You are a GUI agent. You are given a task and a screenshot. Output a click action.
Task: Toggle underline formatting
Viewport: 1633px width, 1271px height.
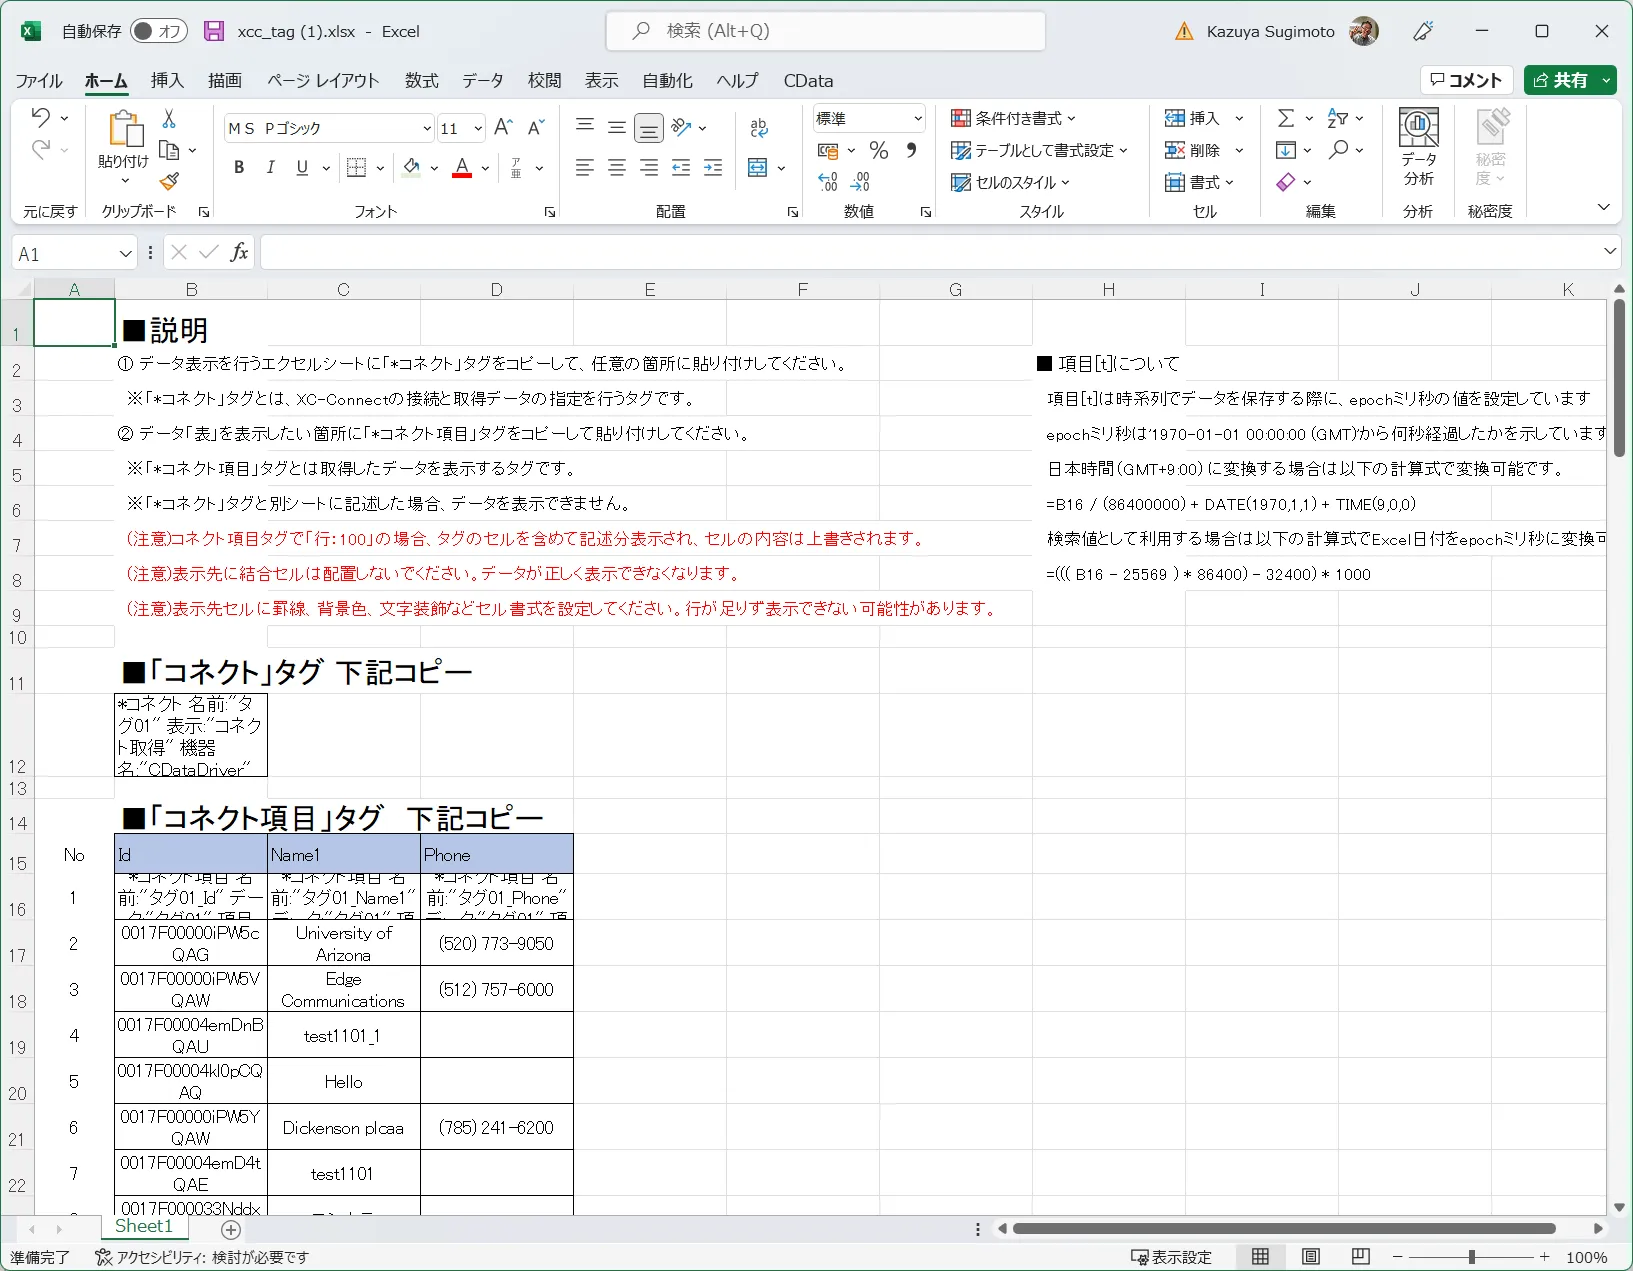301,168
